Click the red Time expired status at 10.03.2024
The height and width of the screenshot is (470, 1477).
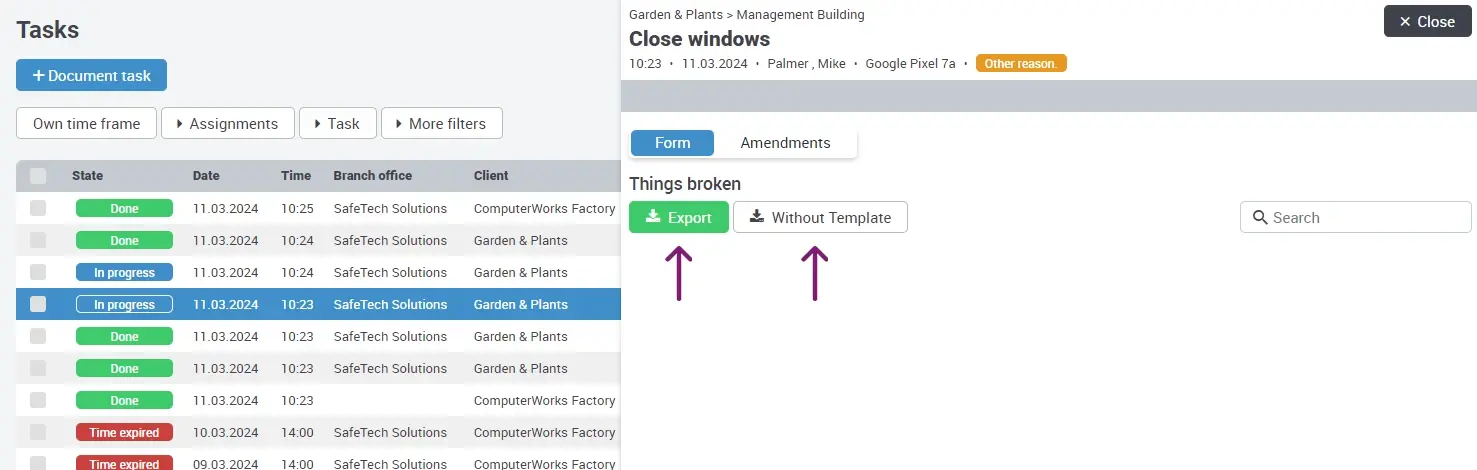tap(124, 433)
